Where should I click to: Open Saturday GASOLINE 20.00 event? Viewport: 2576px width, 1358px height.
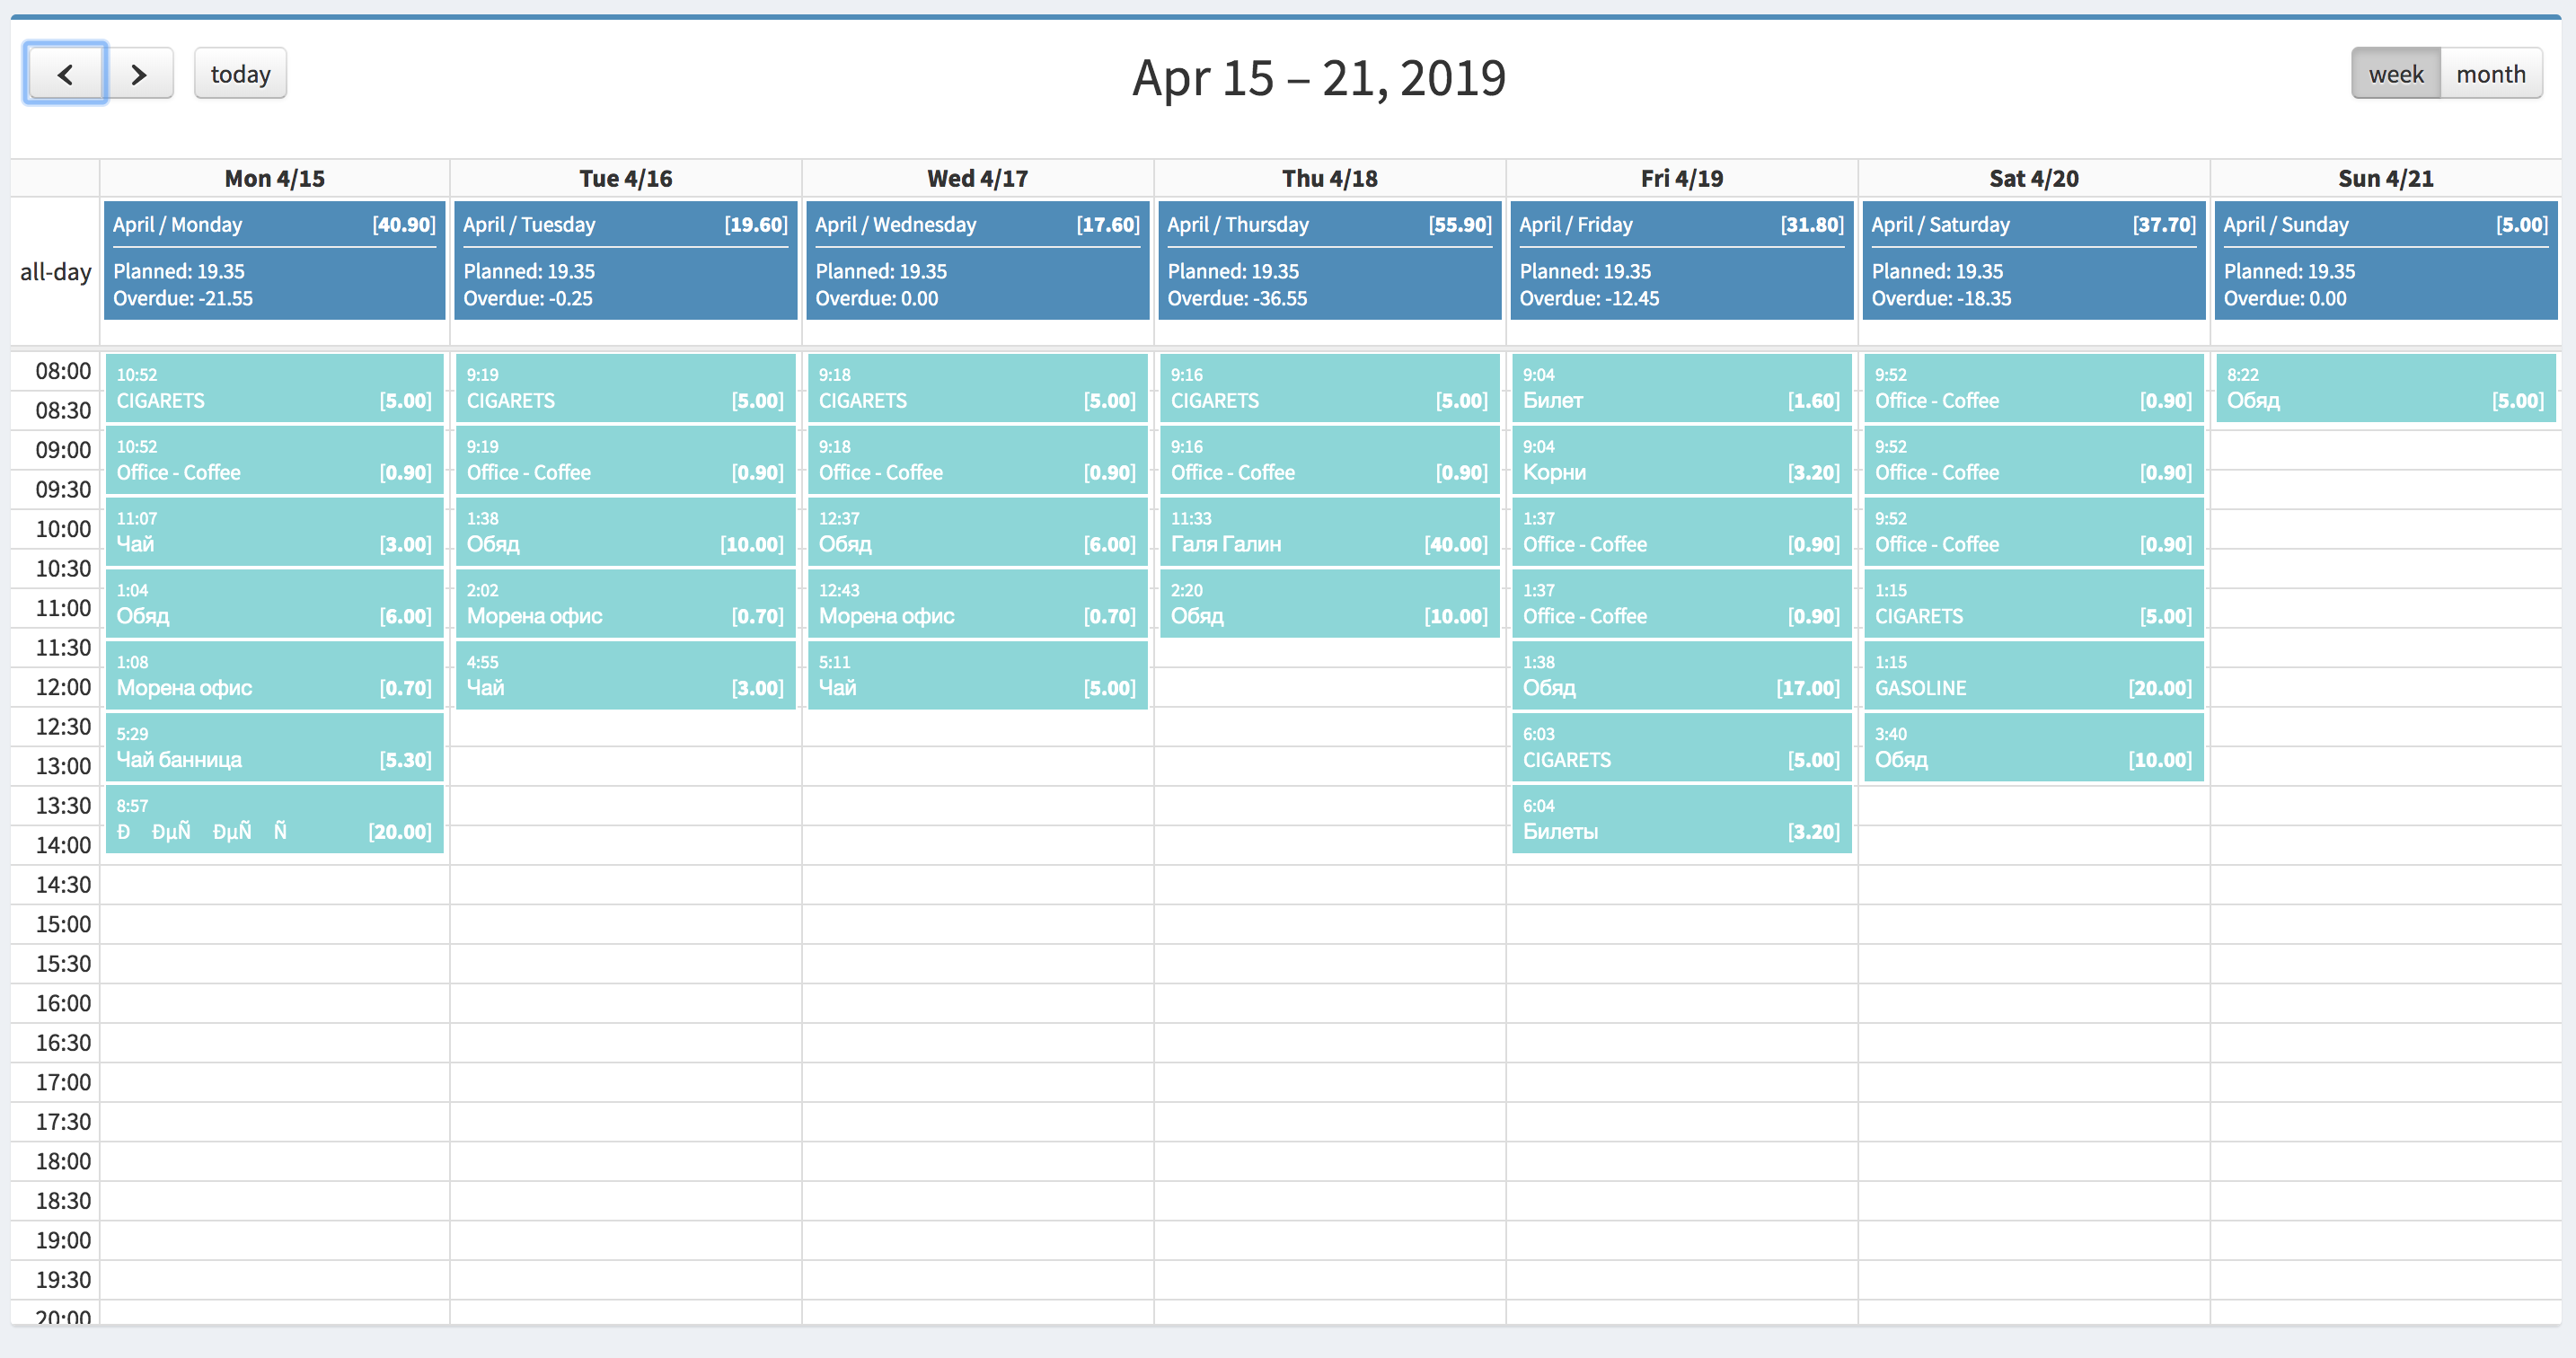[2033, 676]
